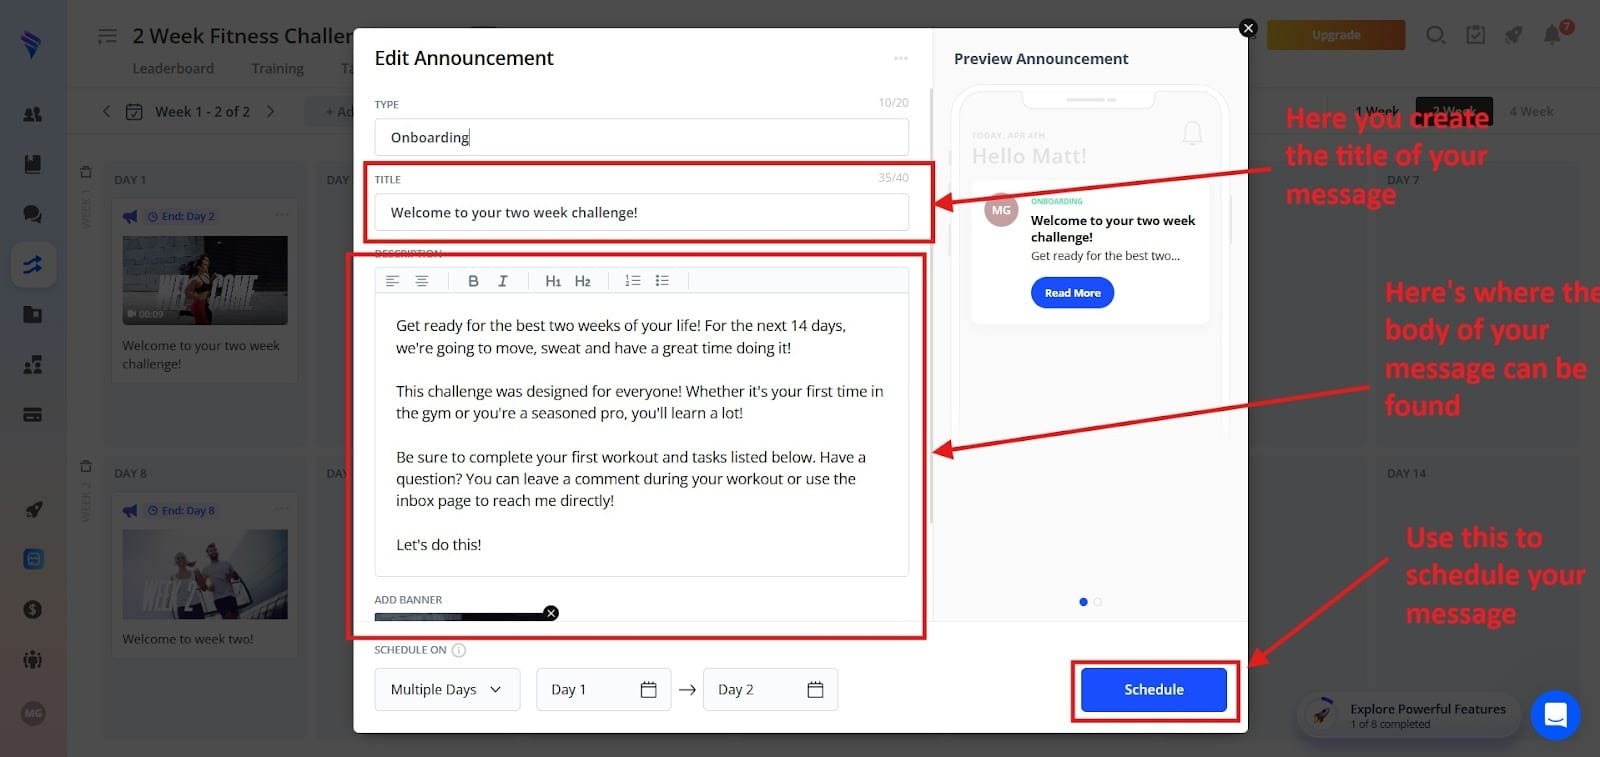Delete Week 1 with trash icon
This screenshot has height=757, width=1600.
86,172
